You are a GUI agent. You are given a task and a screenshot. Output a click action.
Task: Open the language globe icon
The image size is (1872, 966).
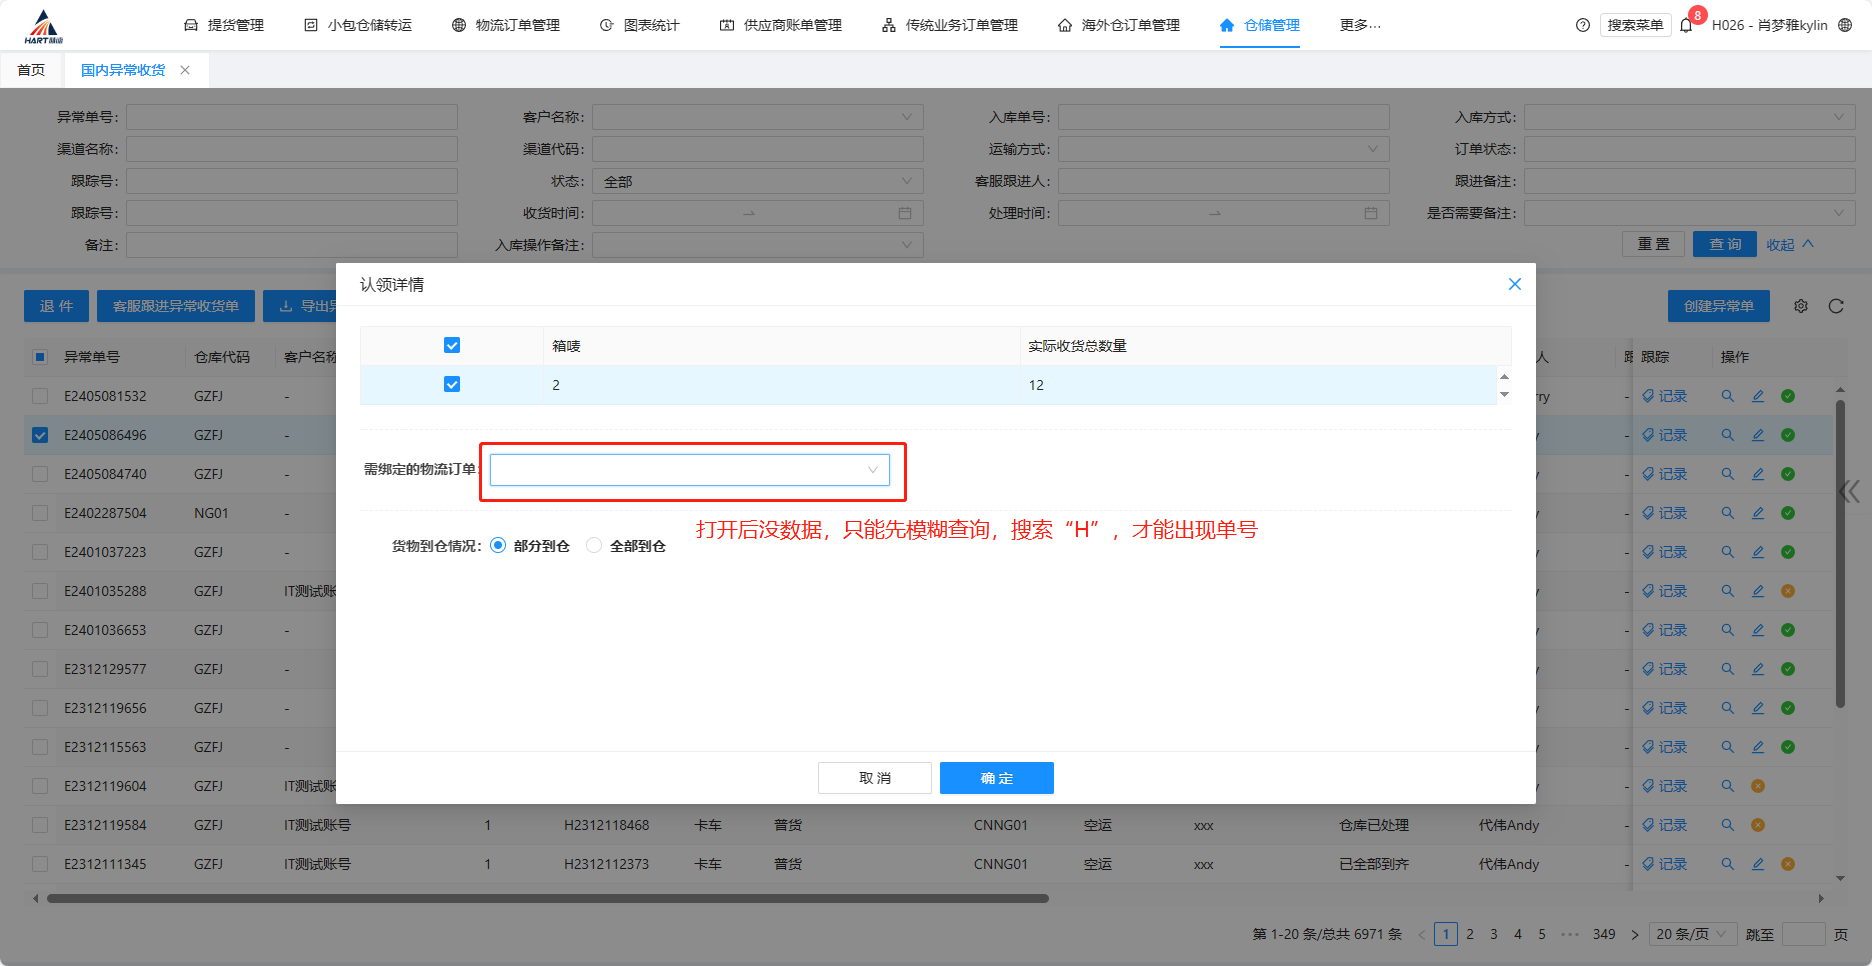pos(1845,26)
